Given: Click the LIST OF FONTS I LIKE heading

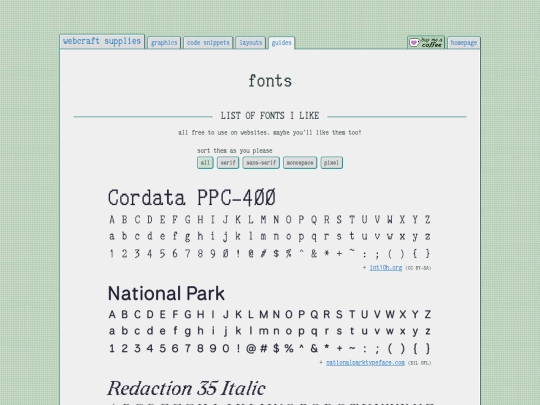Looking at the screenshot, I should 270,116.
